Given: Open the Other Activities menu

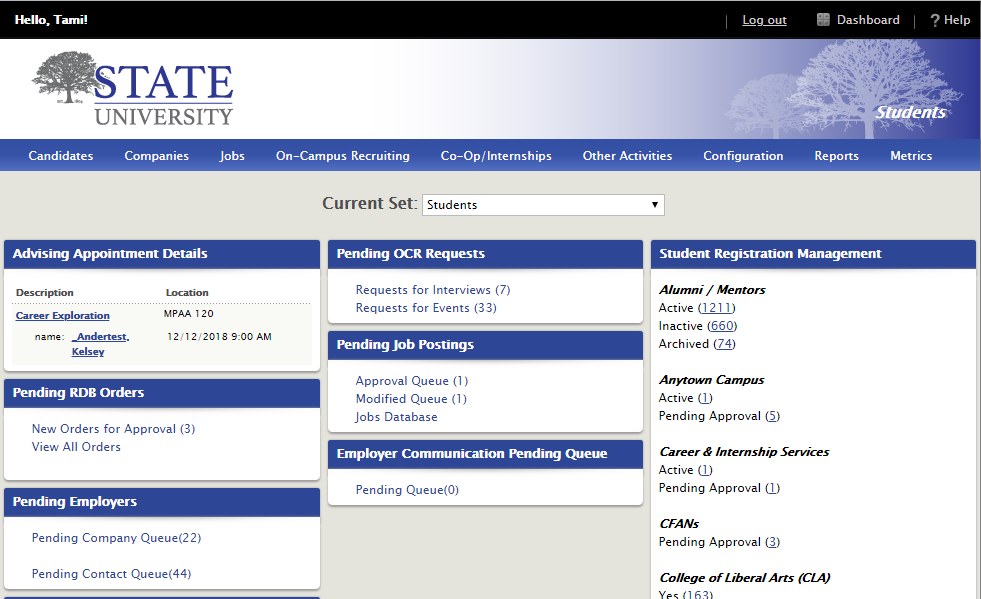Looking at the screenshot, I should (628, 156).
